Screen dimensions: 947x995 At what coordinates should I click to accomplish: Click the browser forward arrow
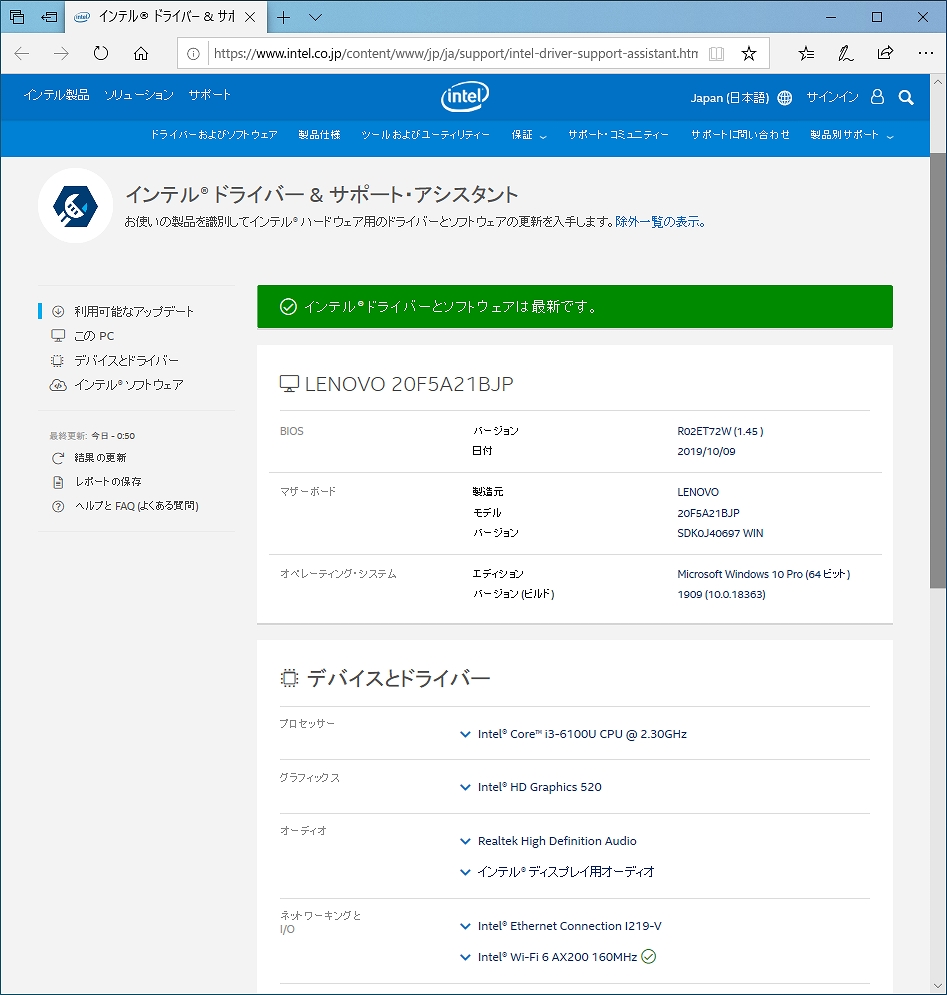click(61, 53)
